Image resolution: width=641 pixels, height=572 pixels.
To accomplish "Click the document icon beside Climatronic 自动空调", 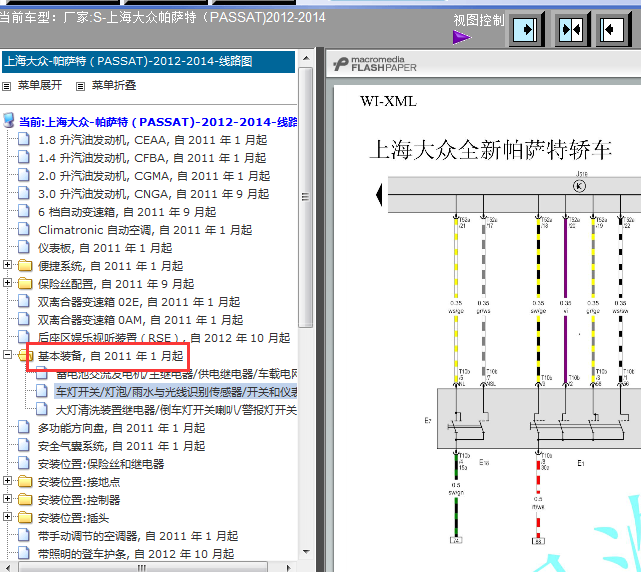I will click(x=24, y=229).
